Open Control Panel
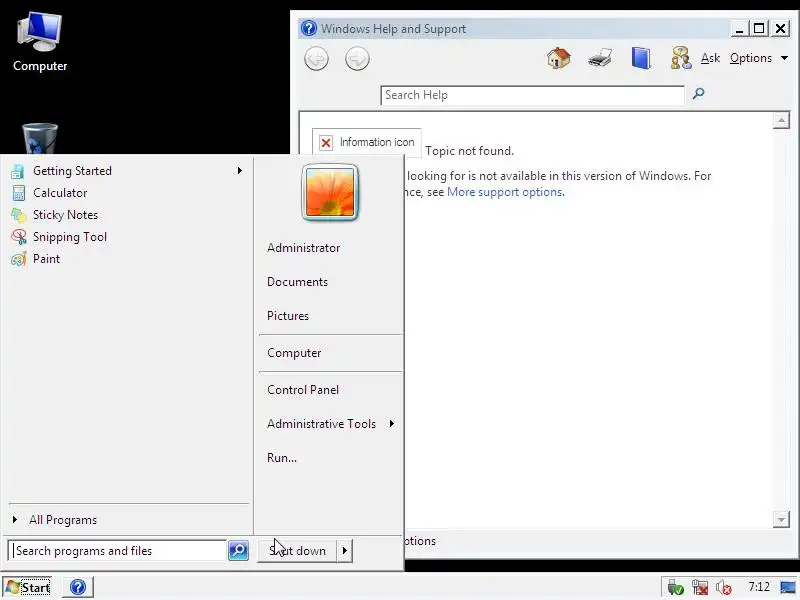 click(x=303, y=390)
